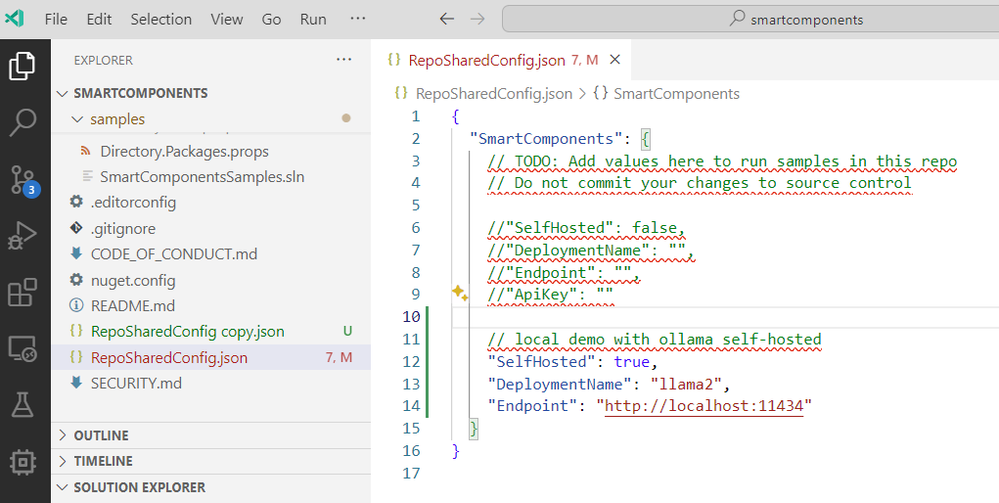Click the smartcomponents search box

click(749, 19)
